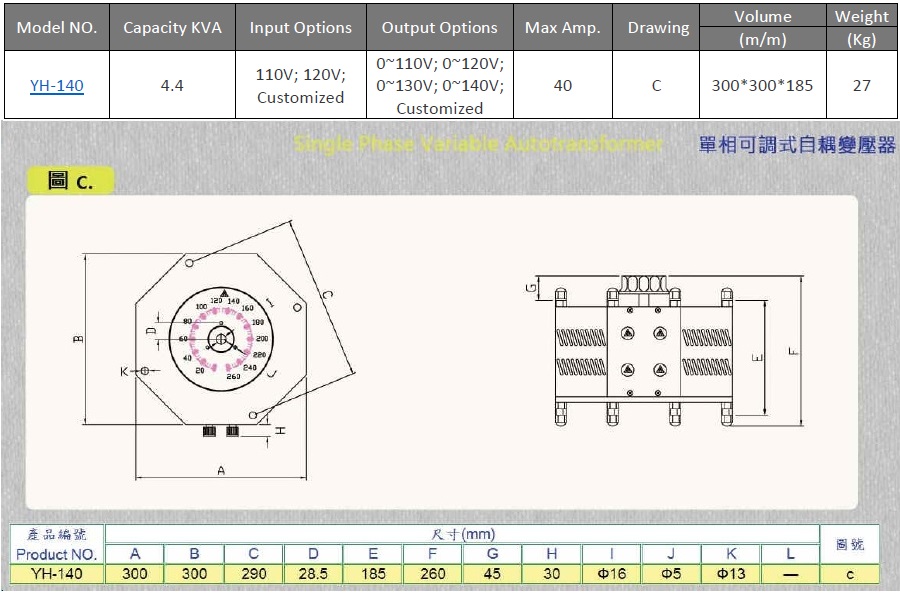Click the Product NO. header cell
Screen dimensions: 900x595
click(x=56, y=555)
